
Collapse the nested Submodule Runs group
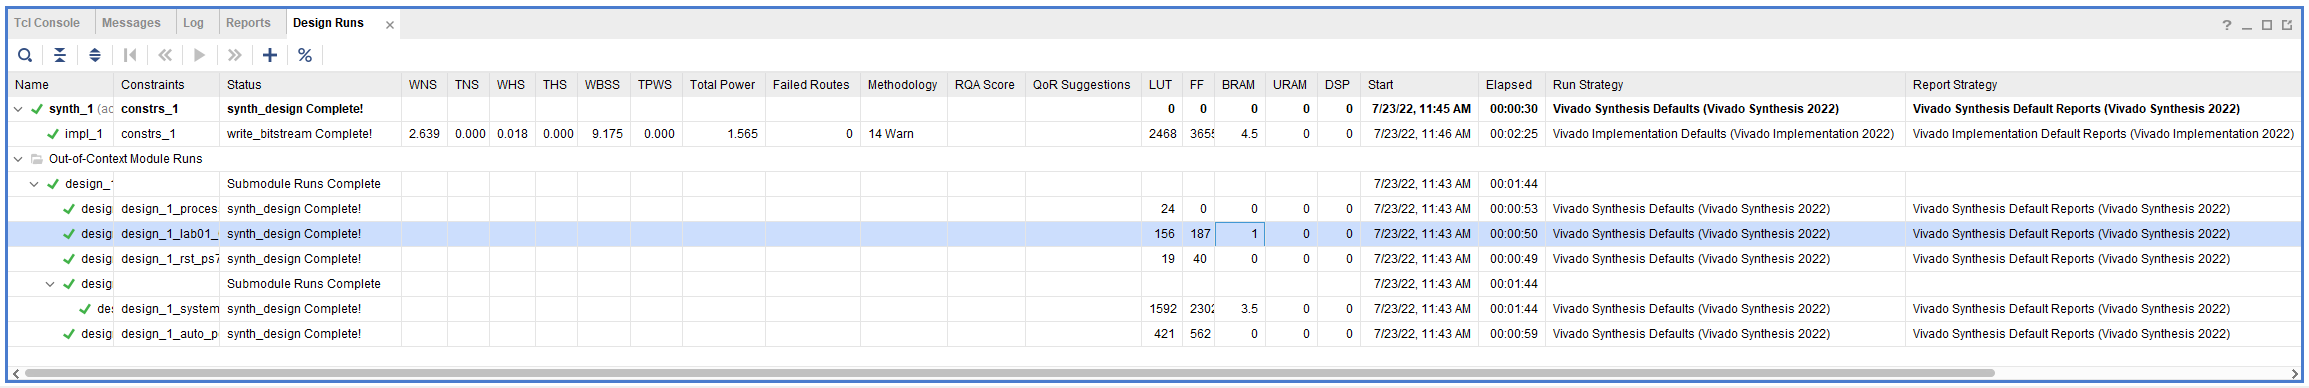pyautogui.click(x=50, y=284)
